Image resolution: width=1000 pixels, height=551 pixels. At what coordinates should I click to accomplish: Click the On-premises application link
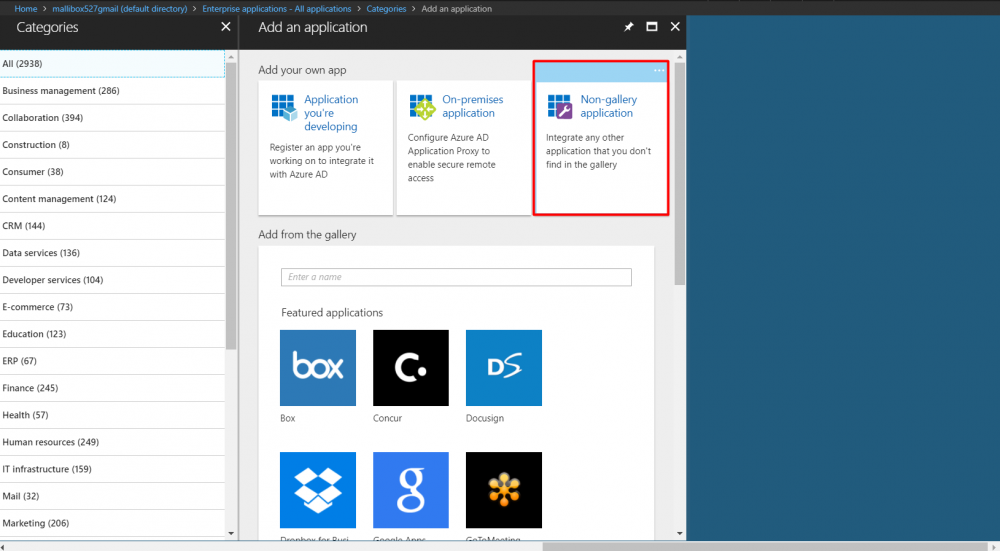click(473, 106)
